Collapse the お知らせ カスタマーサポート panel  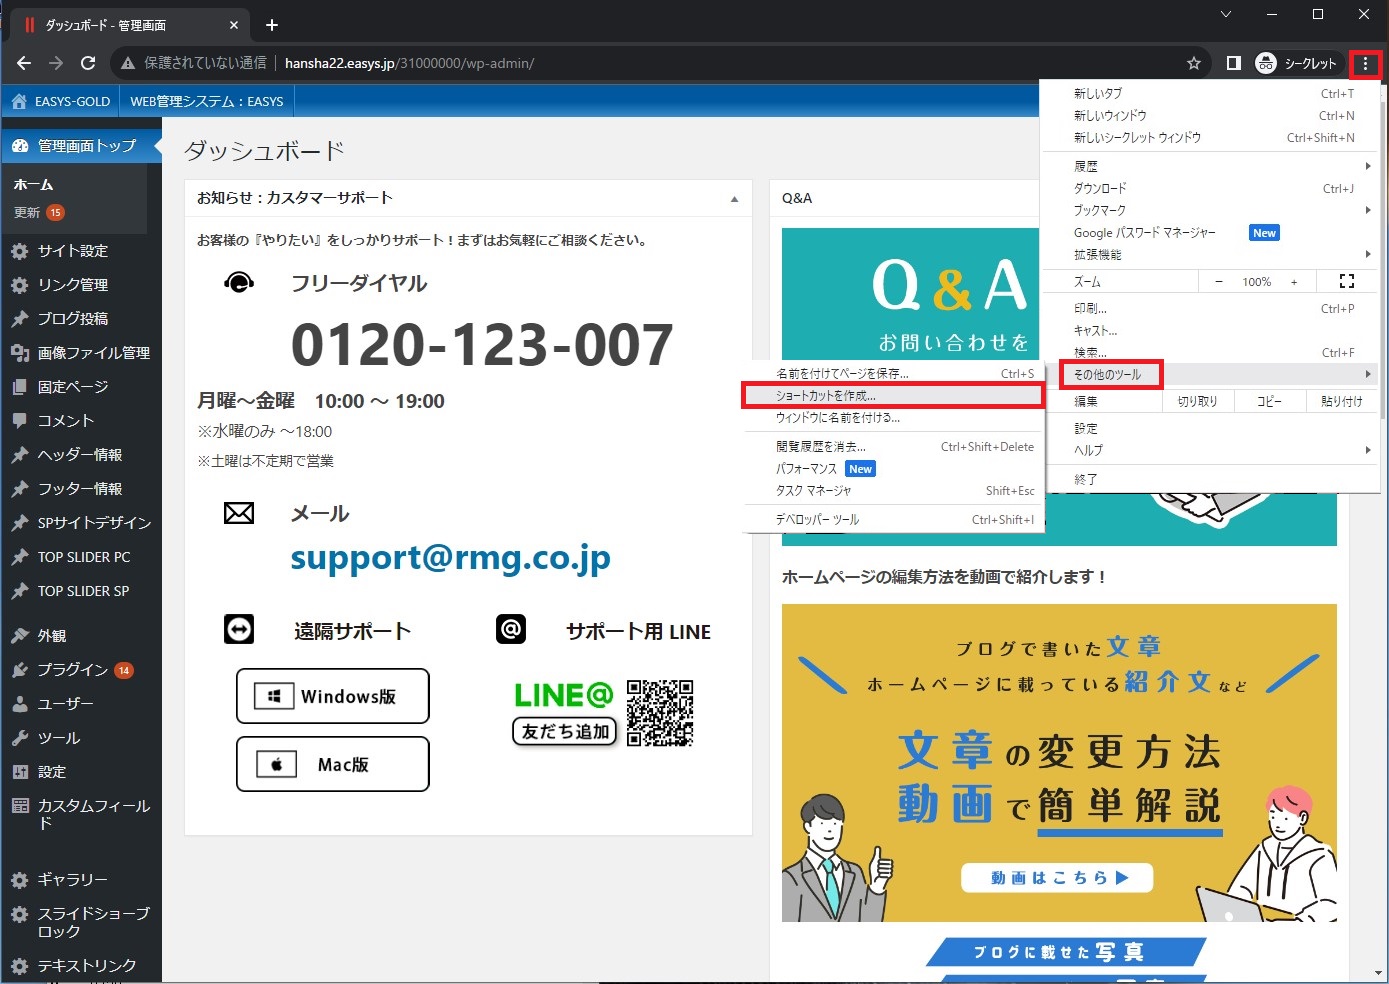point(734,199)
